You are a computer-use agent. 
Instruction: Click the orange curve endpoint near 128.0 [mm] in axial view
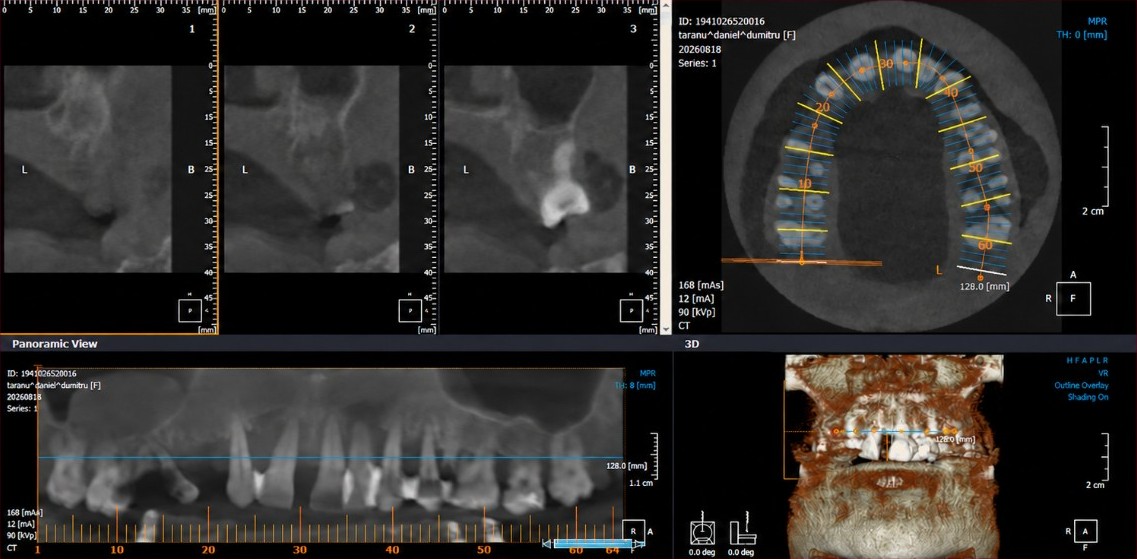point(980,277)
